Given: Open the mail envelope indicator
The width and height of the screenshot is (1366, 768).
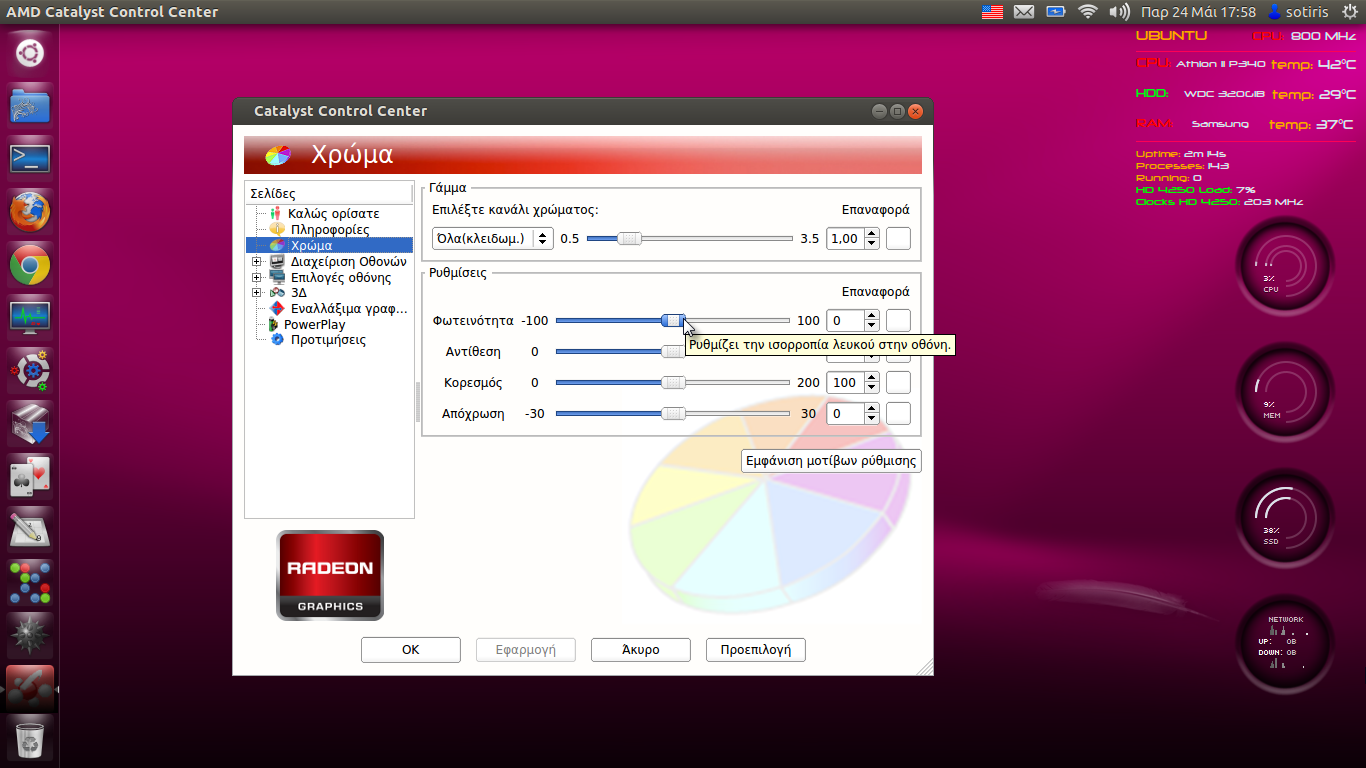Looking at the screenshot, I should click(1024, 12).
